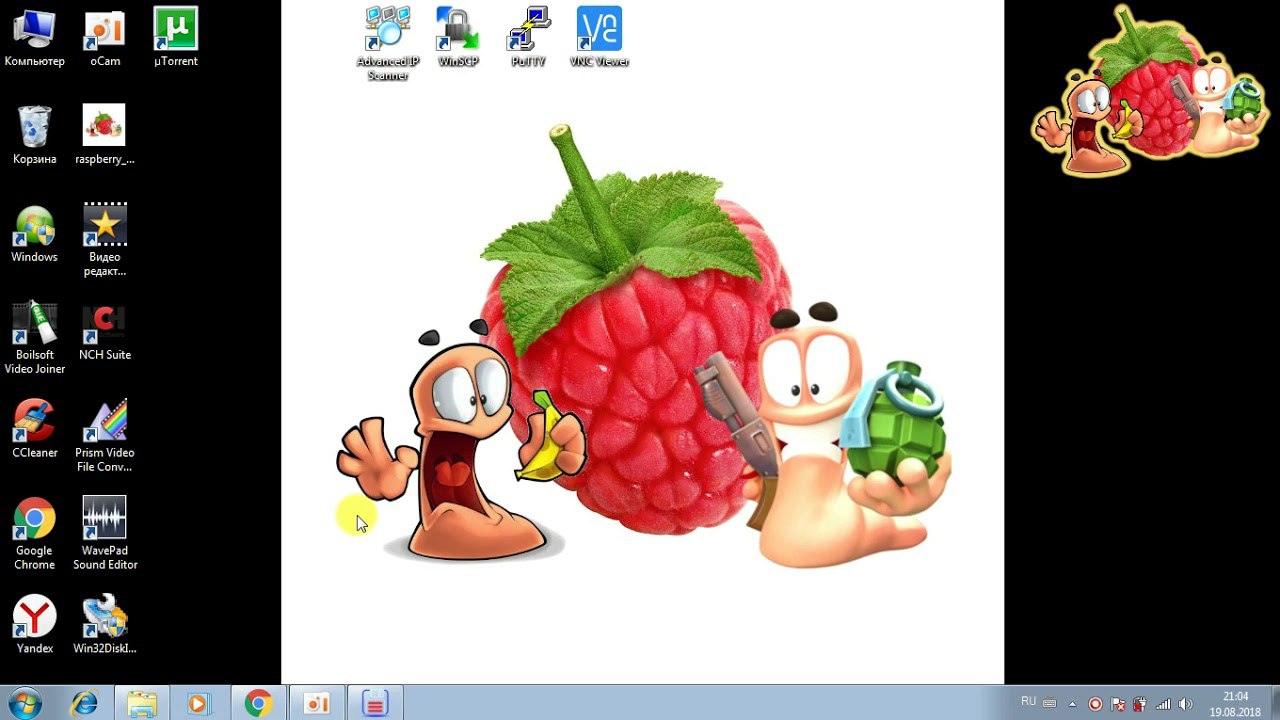
Task: Open the Action Center flag icon
Action: pos(1118,704)
